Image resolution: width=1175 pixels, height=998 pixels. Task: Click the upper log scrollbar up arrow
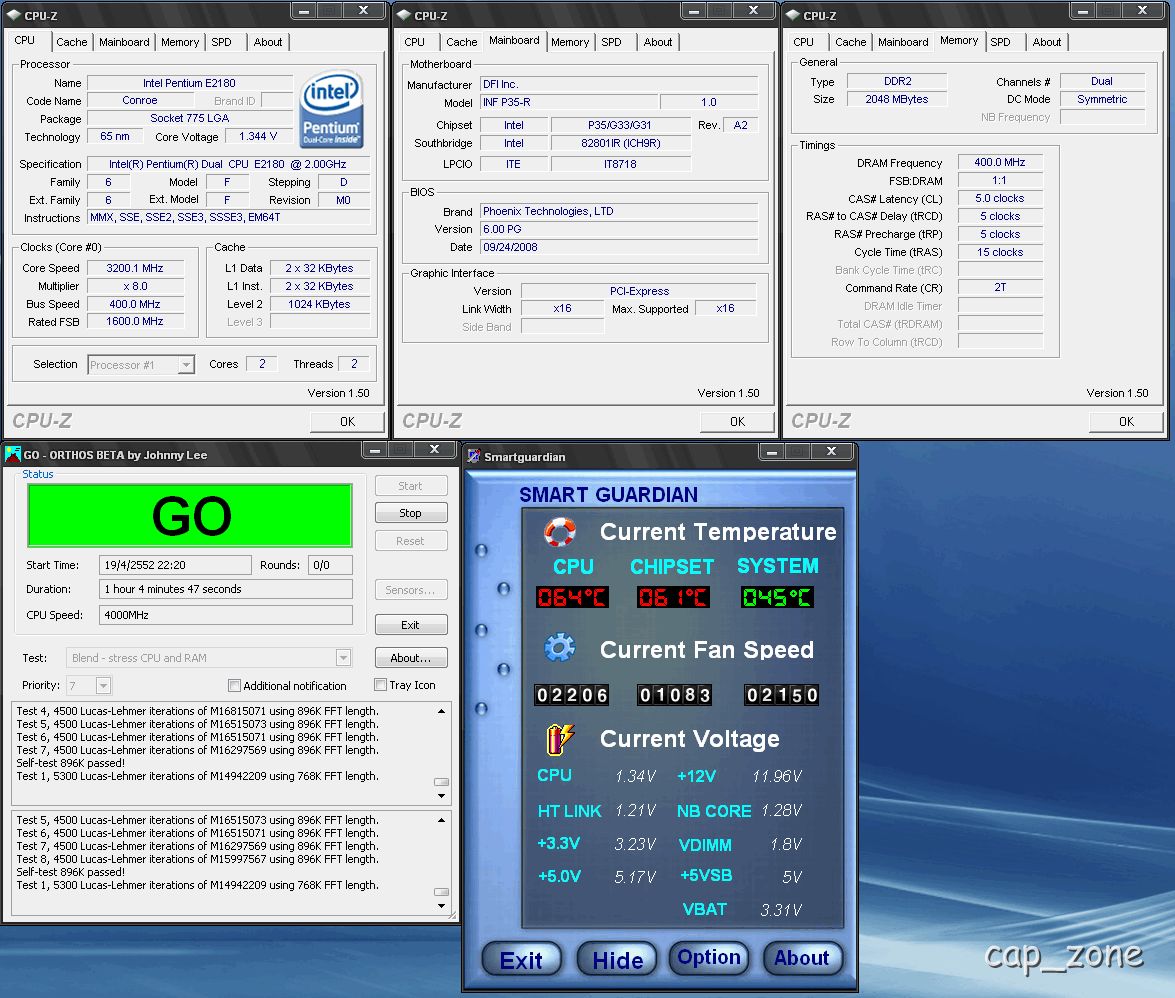(441, 711)
